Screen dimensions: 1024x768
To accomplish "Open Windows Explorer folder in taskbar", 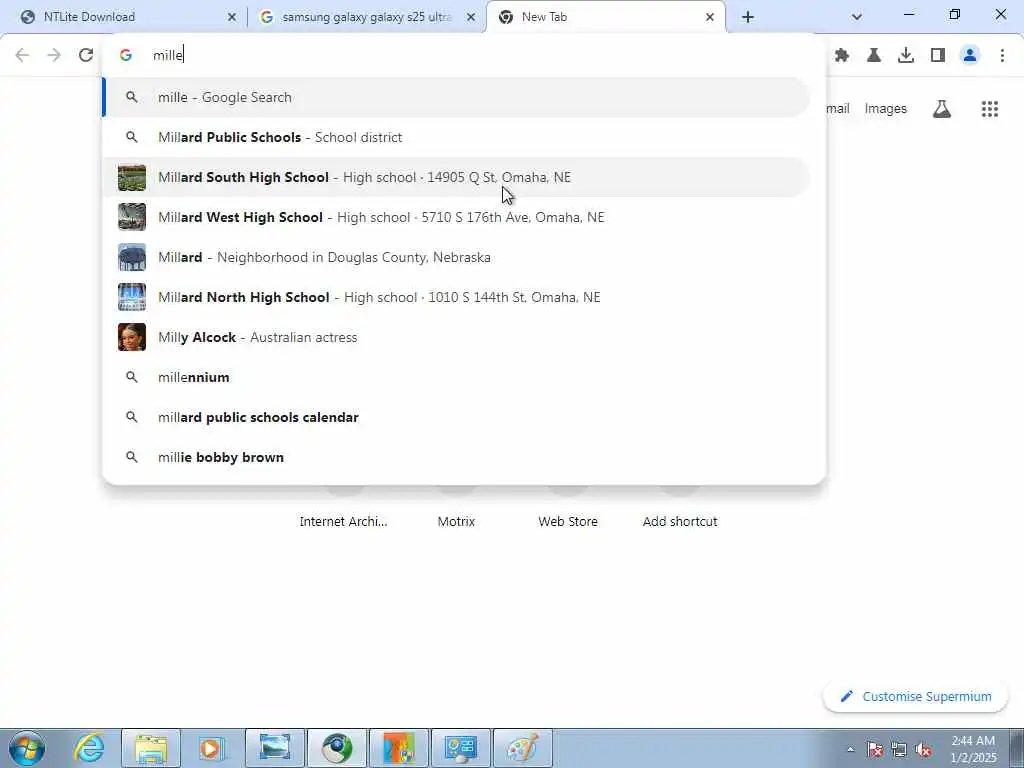I will [x=151, y=748].
